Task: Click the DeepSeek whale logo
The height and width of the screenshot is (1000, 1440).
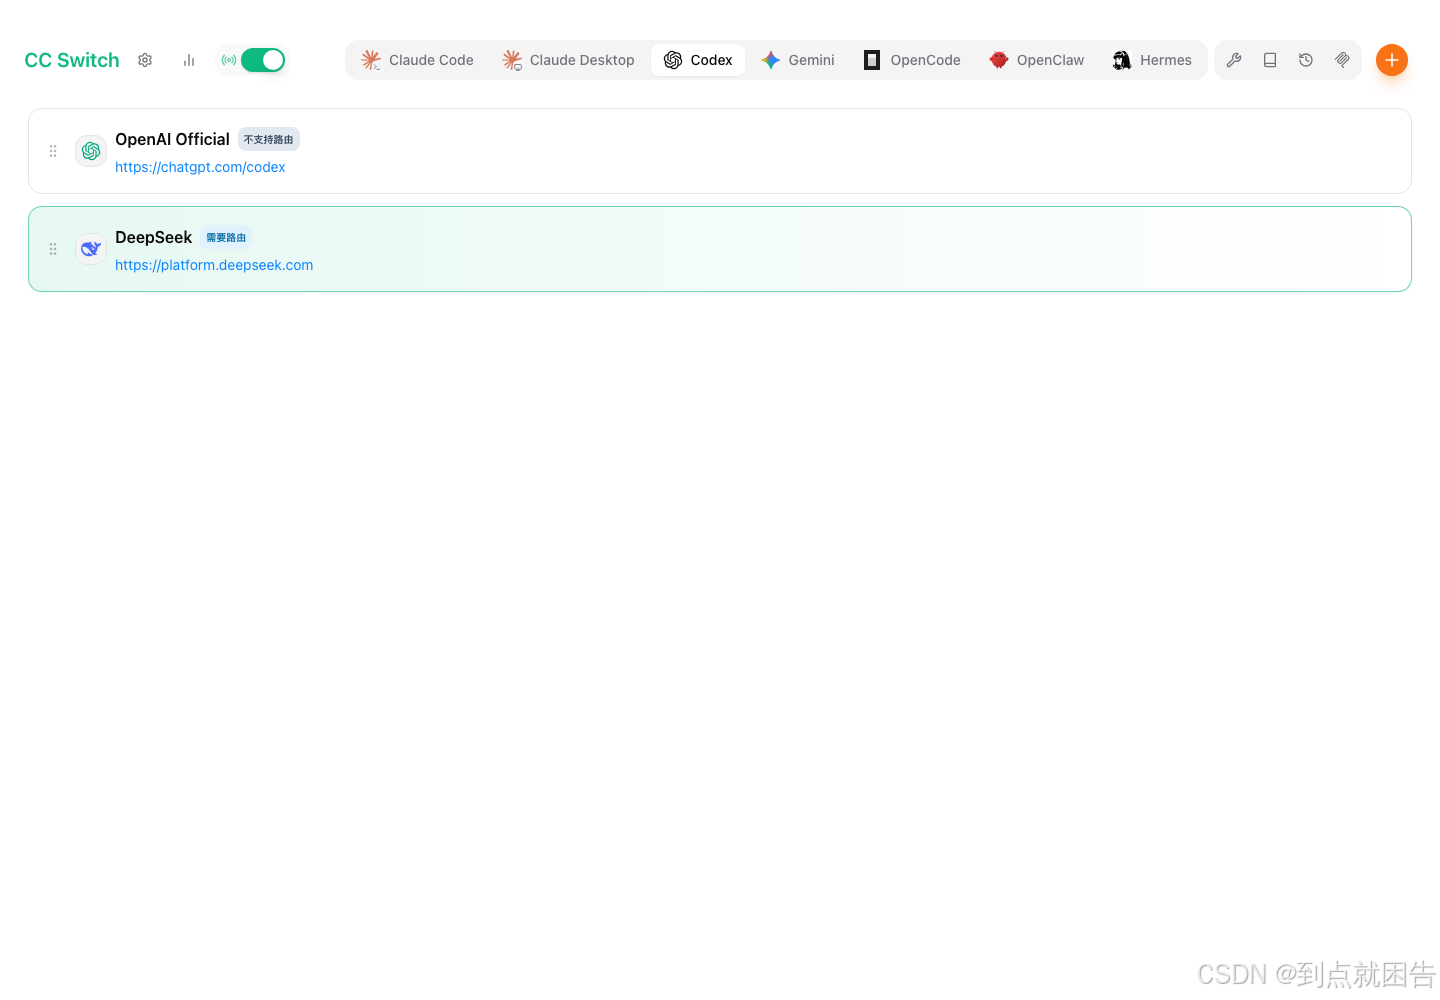Action: 91,249
